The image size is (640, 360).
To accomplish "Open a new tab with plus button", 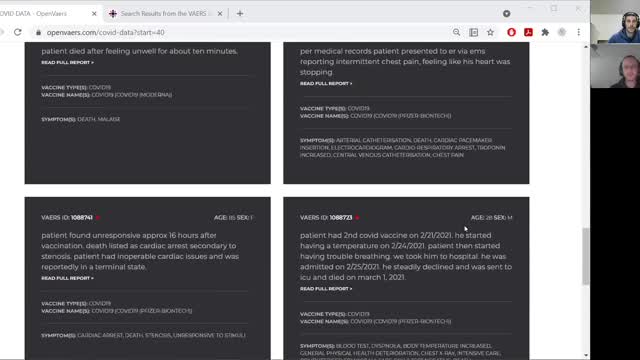I will point(240,13).
